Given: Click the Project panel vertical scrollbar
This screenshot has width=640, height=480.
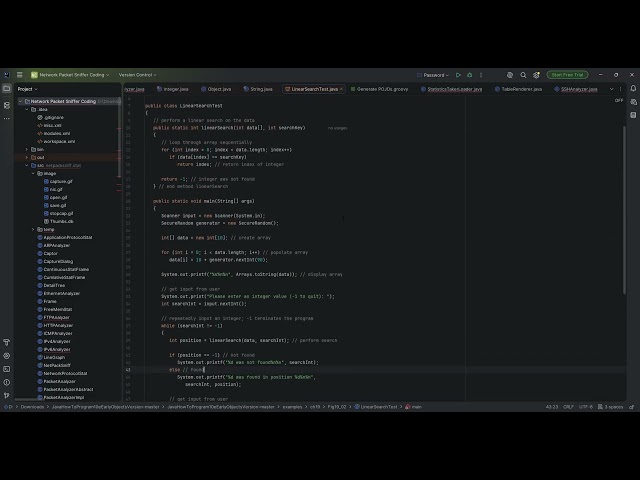Looking at the screenshot, I should click(119, 138).
